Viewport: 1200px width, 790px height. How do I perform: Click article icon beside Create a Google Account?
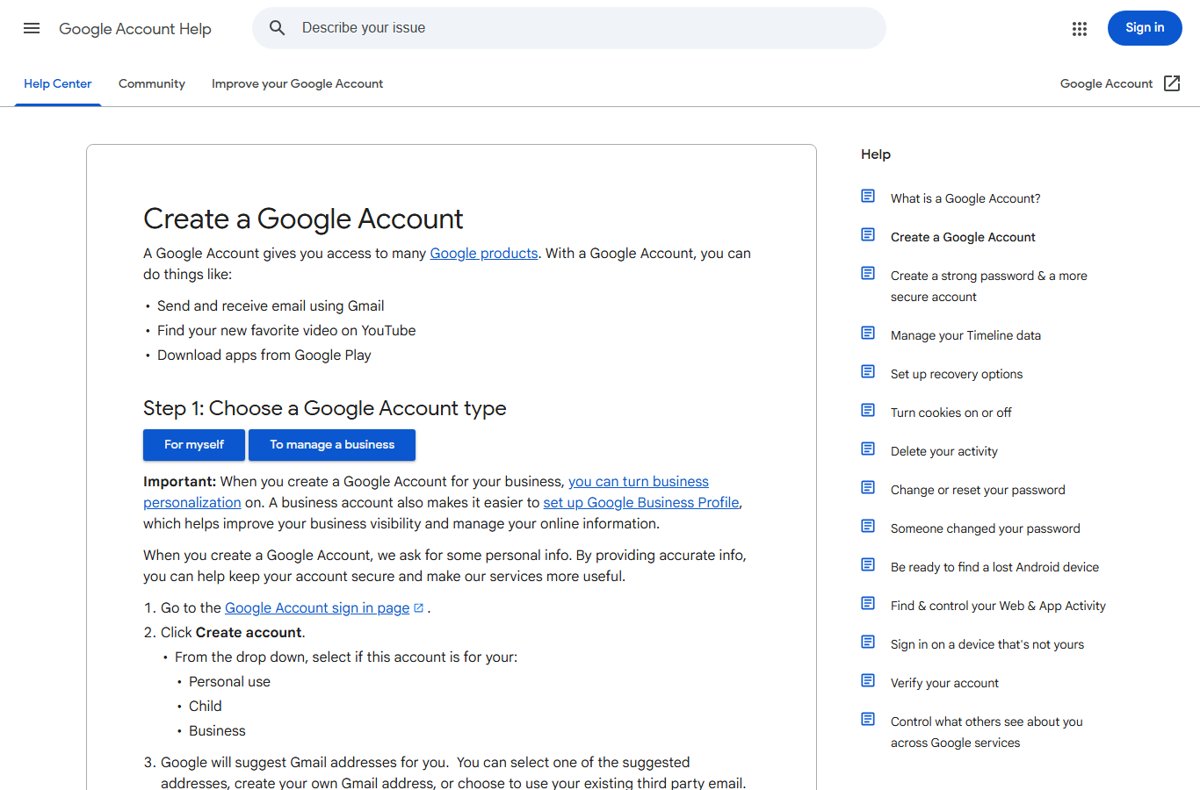[868, 235]
